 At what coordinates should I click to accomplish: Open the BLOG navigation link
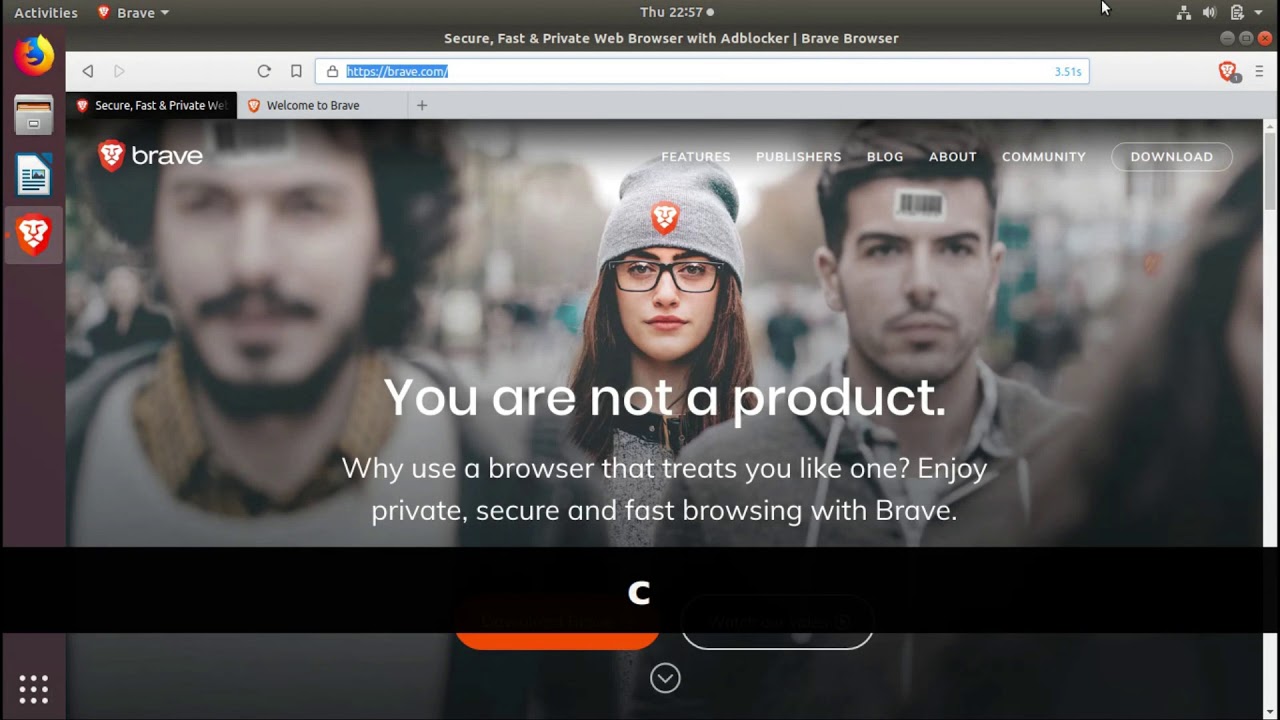(885, 157)
